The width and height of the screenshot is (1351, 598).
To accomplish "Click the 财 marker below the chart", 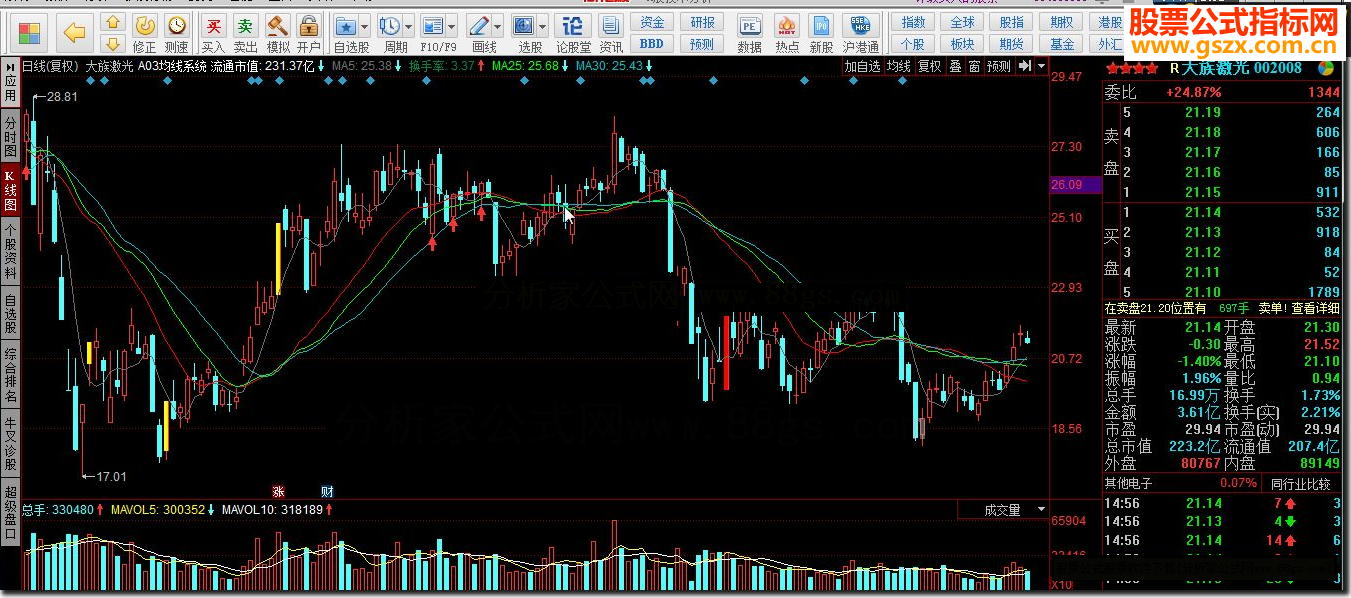I will [x=326, y=491].
